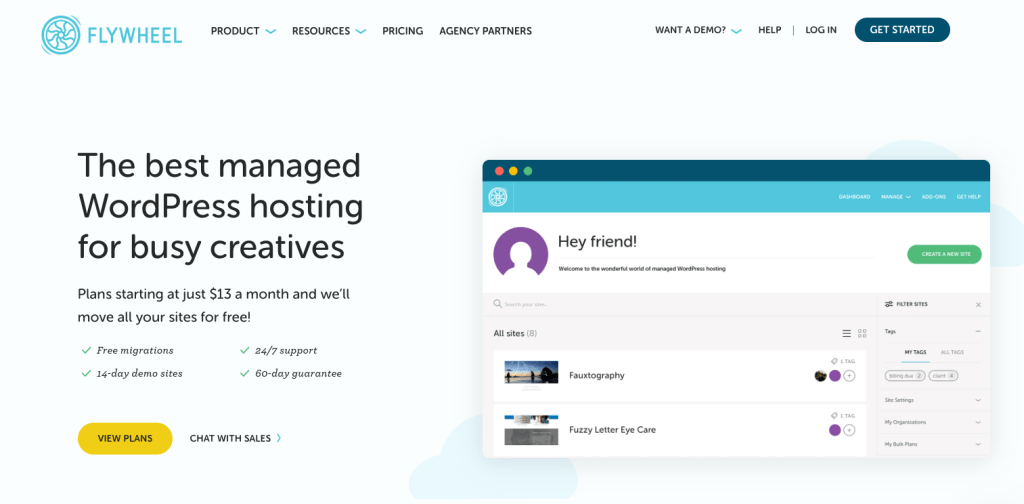
Task: Click the Search your sites field
Action: click(679, 304)
